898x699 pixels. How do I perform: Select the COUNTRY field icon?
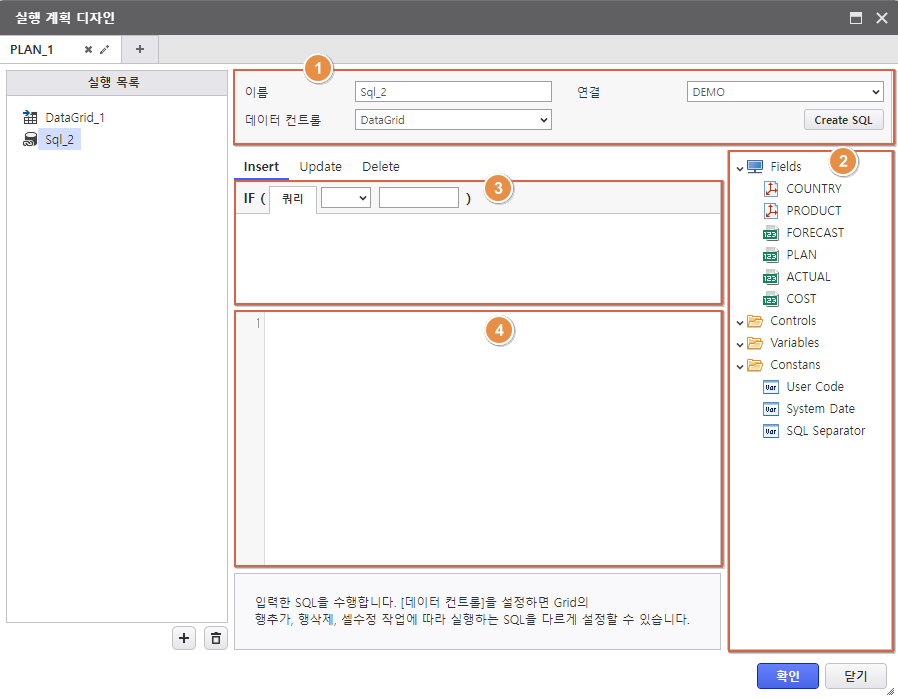tap(771, 189)
